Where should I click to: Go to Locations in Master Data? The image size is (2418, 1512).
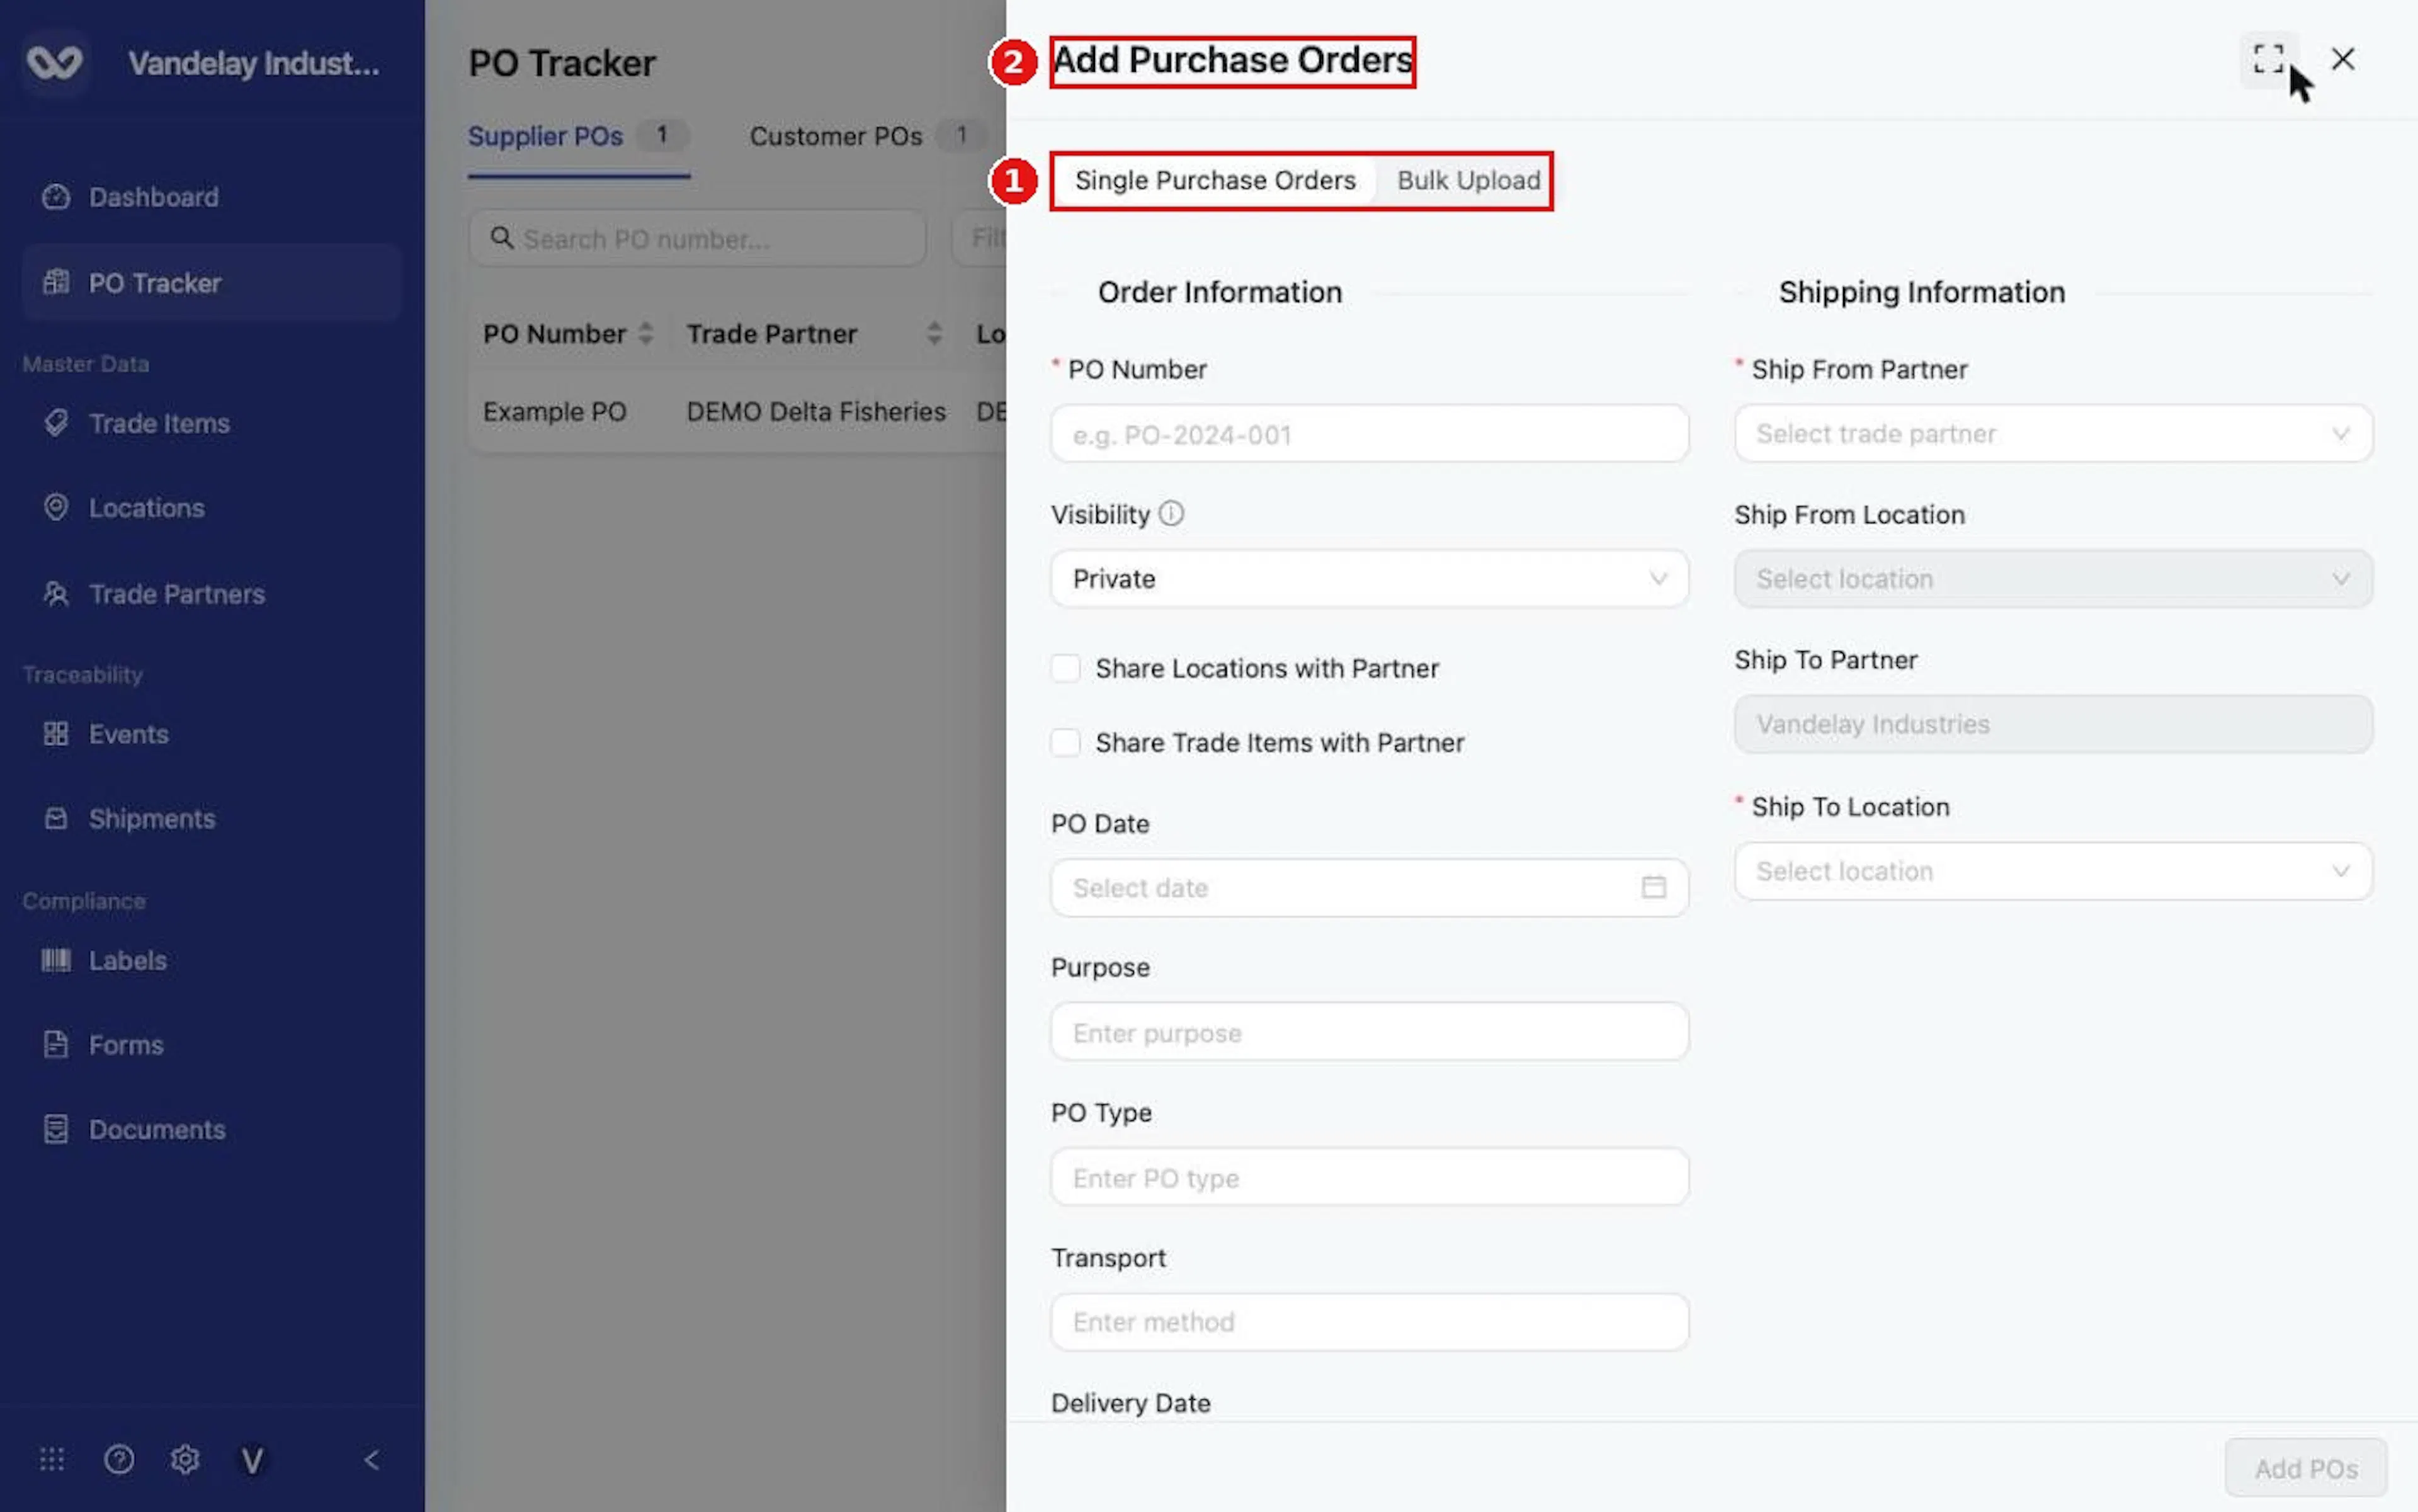tap(211, 508)
